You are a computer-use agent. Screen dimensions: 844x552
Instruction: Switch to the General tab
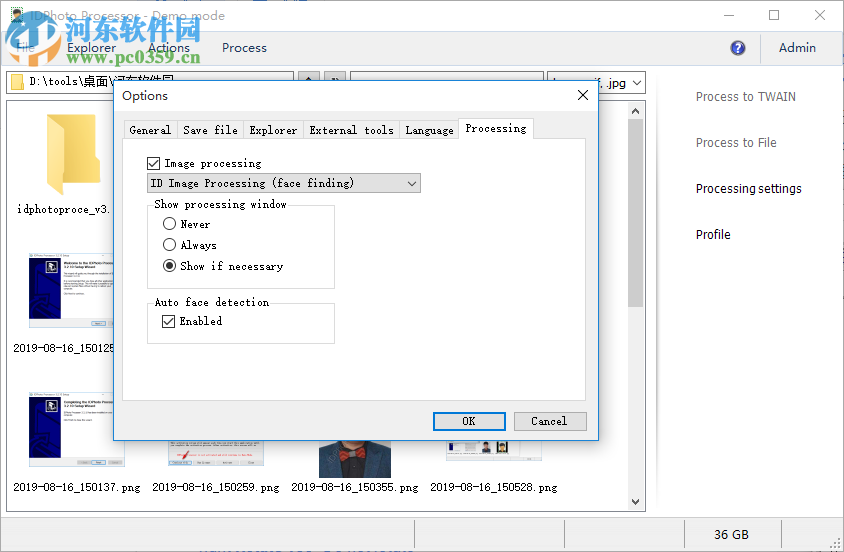click(x=150, y=130)
